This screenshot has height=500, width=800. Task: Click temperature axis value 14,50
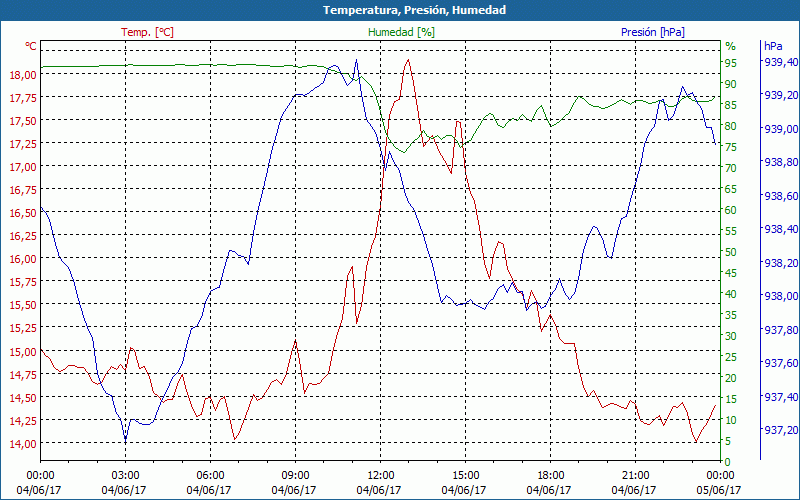pyautogui.click(x=23, y=397)
